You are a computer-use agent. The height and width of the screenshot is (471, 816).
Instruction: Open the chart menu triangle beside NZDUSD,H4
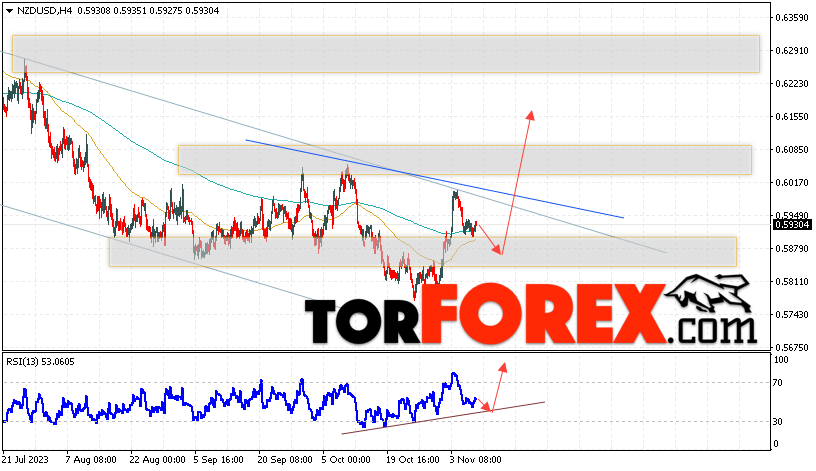[9, 11]
